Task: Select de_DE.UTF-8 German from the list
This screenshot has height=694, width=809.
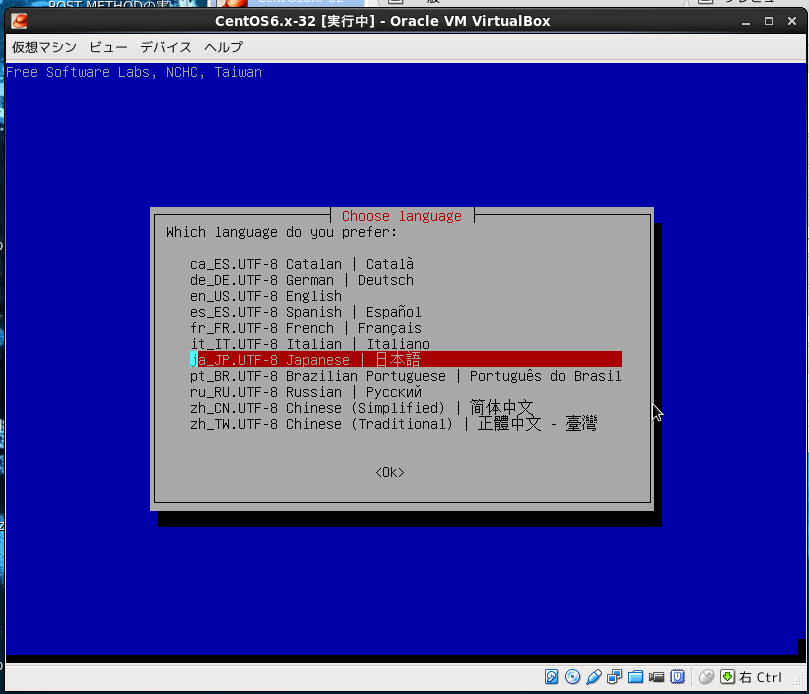Action: (x=301, y=280)
